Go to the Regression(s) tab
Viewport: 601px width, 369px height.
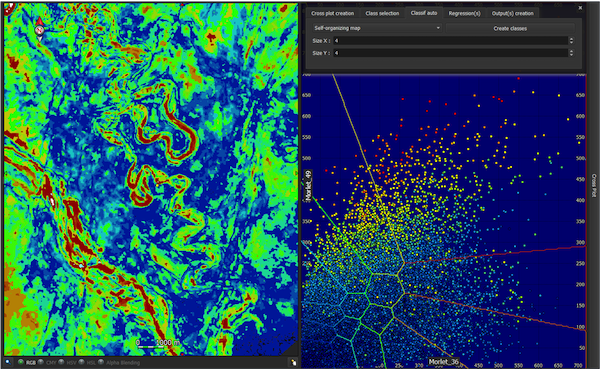click(x=464, y=13)
